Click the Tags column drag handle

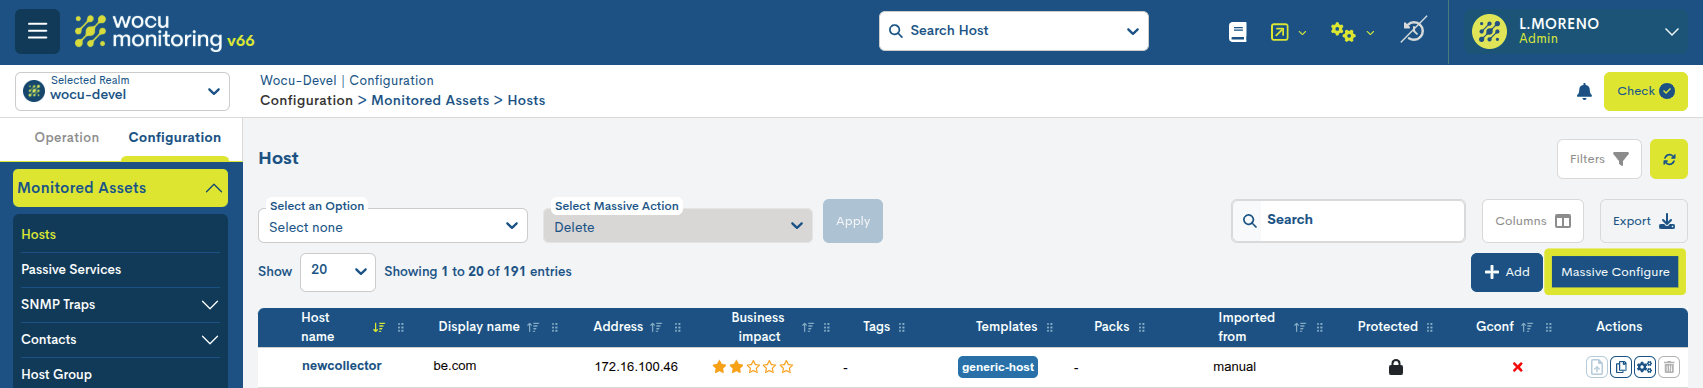902,327
